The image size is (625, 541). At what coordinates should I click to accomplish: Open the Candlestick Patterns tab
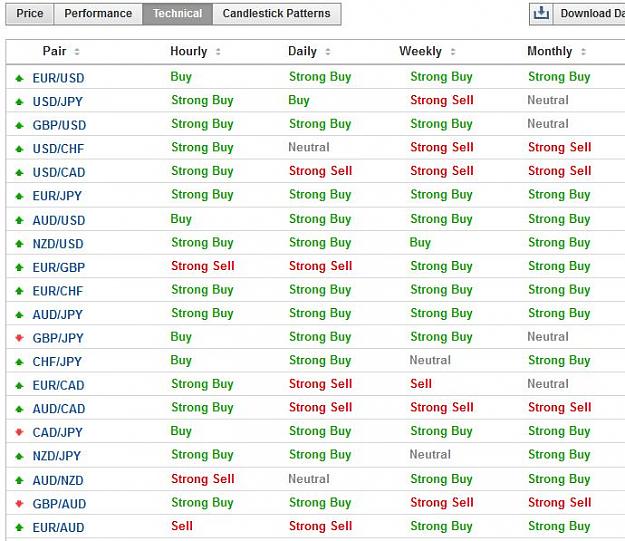277,14
